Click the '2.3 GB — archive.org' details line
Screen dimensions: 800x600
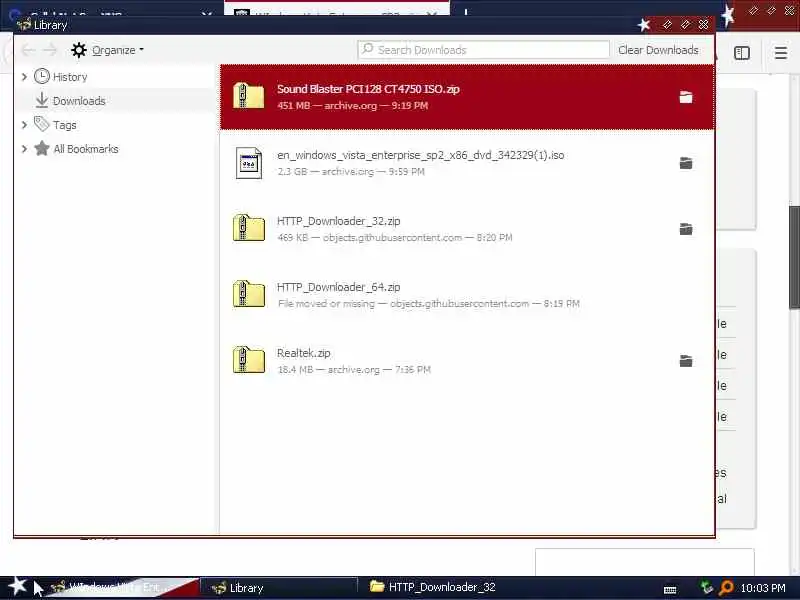pyautogui.click(x=351, y=171)
